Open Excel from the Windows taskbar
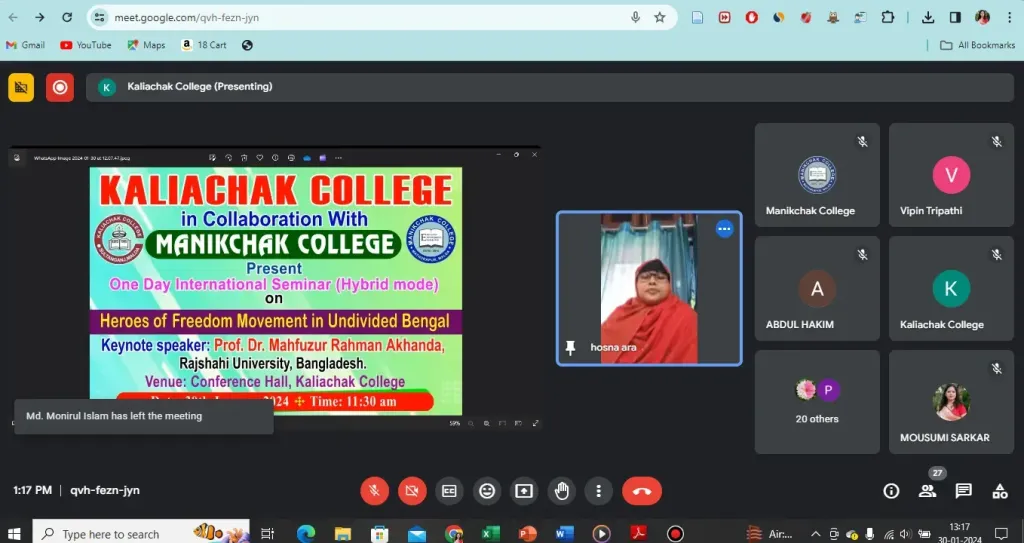 [x=490, y=534]
